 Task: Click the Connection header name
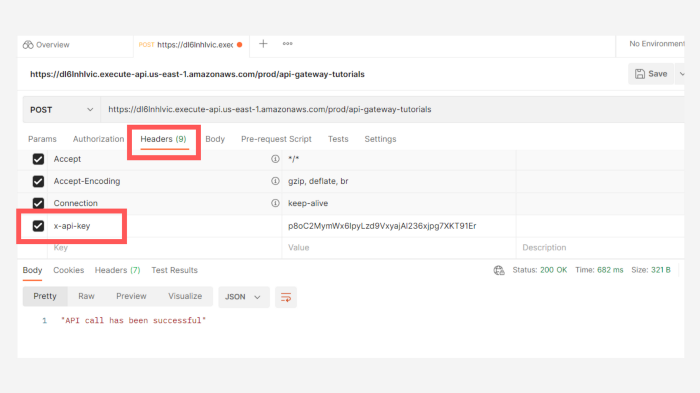(x=75, y=203)
